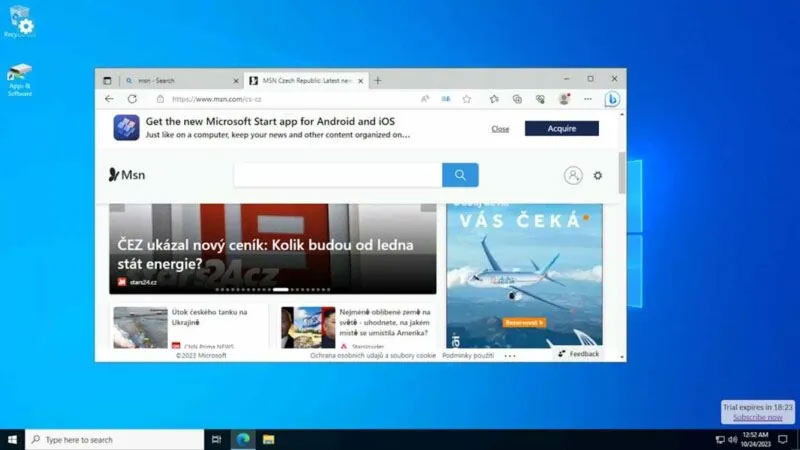Select the MSN Czech Republic tab
The height and width of the screenshot is (450, 800).
(x=306, y=81)
